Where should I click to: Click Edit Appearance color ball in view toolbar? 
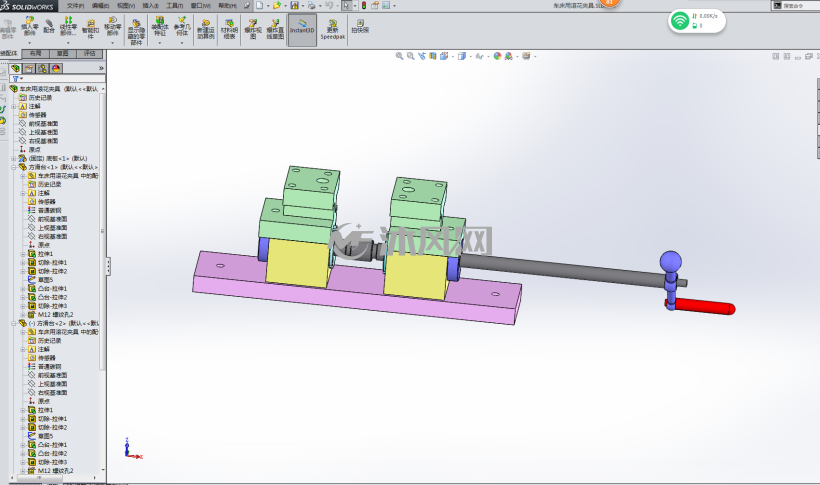tap(497, 56)
